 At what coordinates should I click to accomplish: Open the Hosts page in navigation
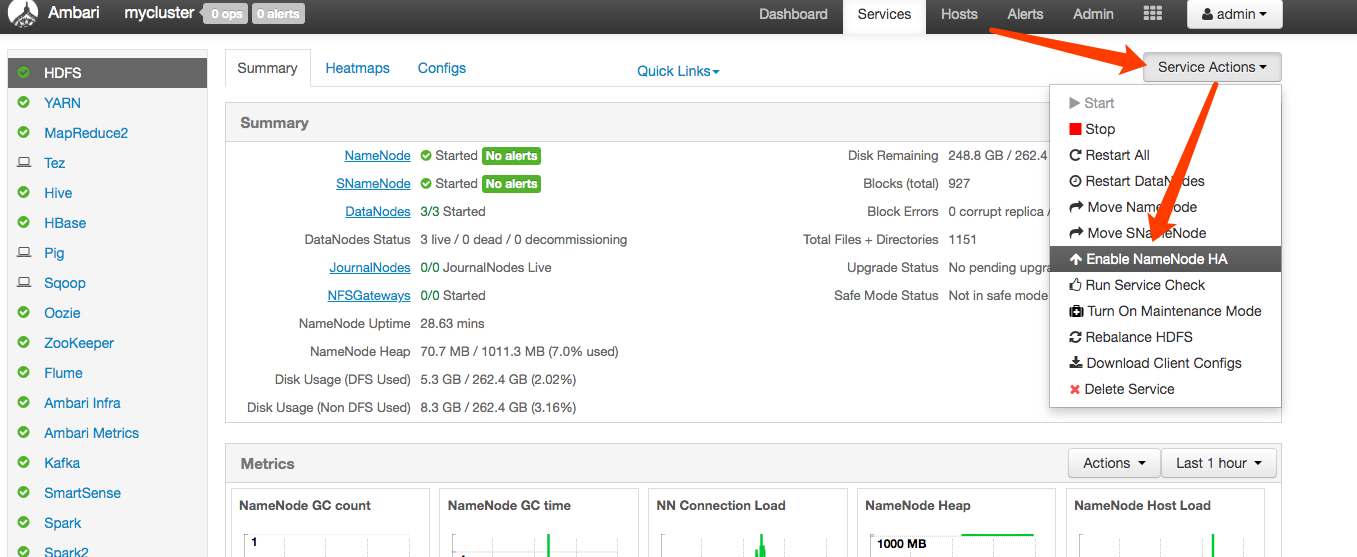[959, 14]
